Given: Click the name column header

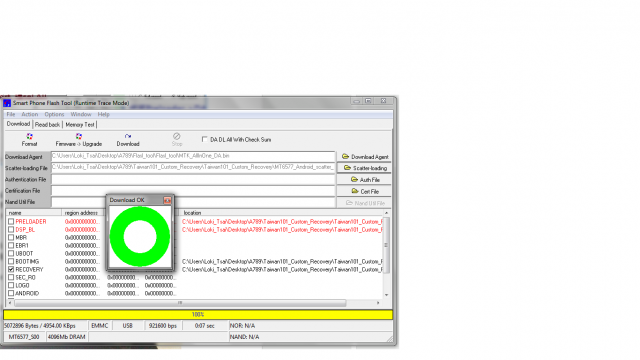Looking at the screenshot, I should click(x=33, y=213).
